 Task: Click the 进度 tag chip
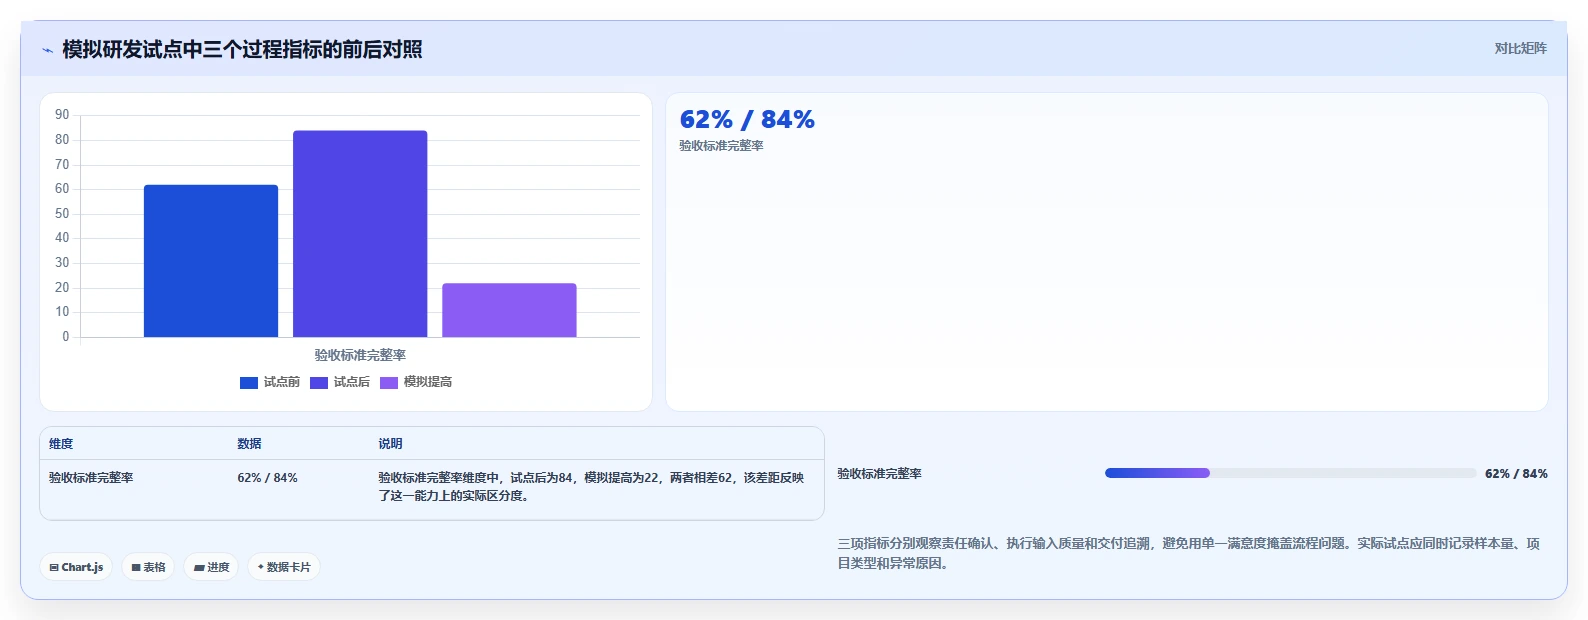[211, 567]
